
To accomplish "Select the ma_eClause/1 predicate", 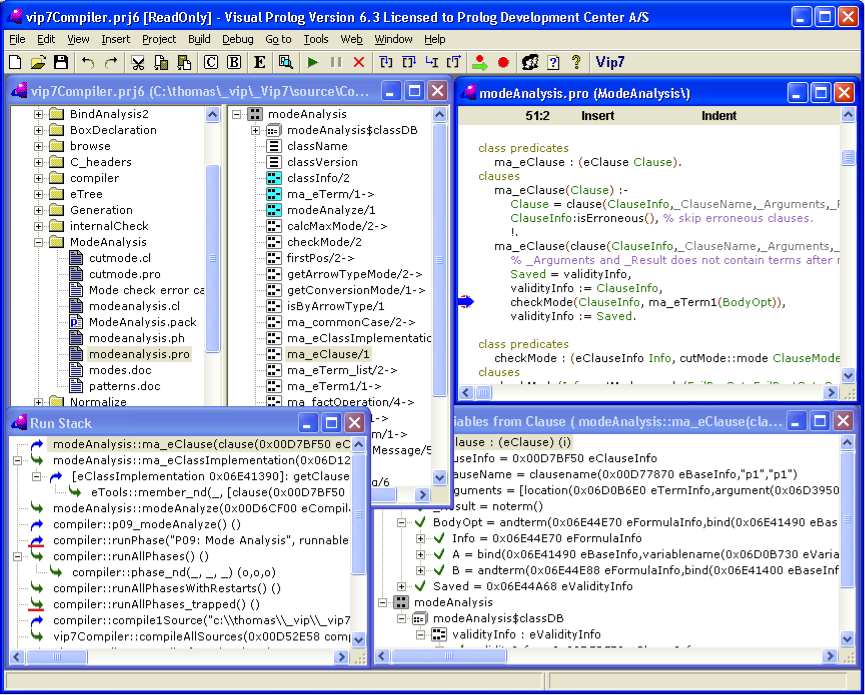I will [329, 354].
